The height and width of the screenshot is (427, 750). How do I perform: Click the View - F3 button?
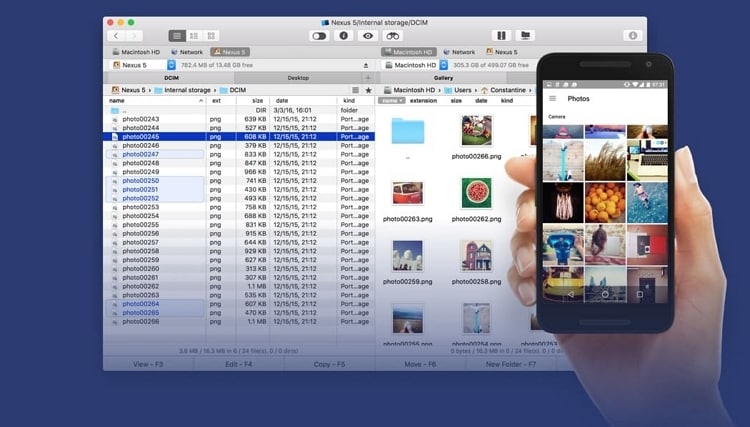pos(148,364)
